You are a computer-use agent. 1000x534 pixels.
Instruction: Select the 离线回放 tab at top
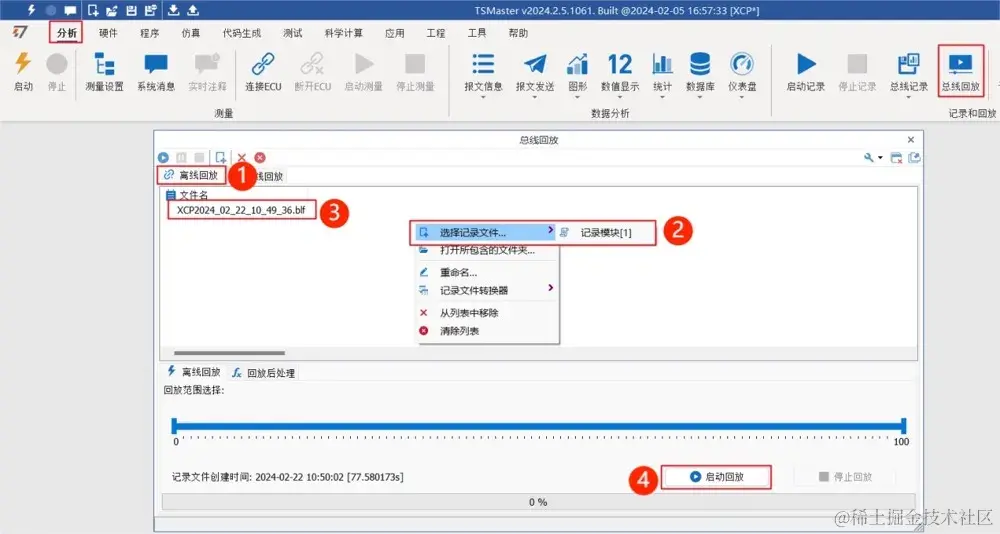pos(192,175)
